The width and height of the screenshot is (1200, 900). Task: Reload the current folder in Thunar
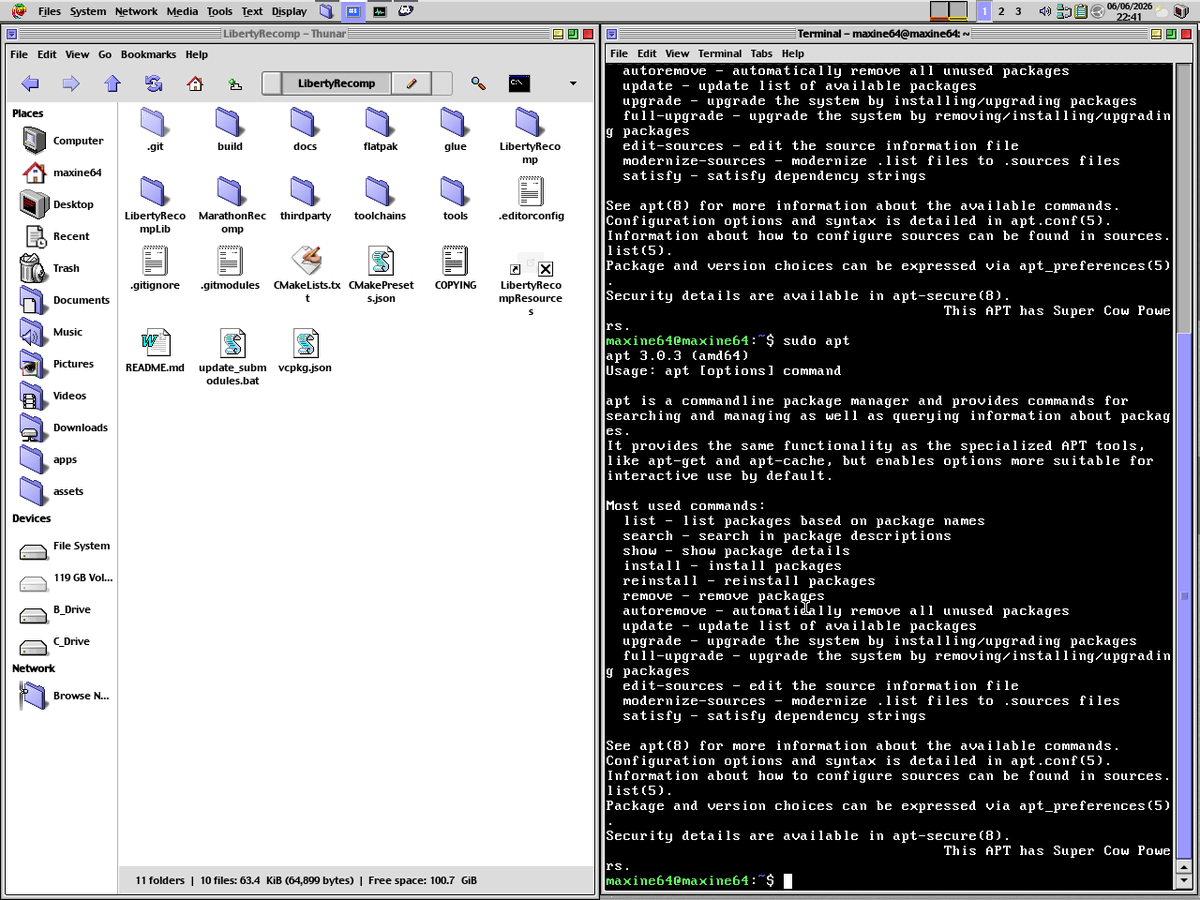(153, 83)
